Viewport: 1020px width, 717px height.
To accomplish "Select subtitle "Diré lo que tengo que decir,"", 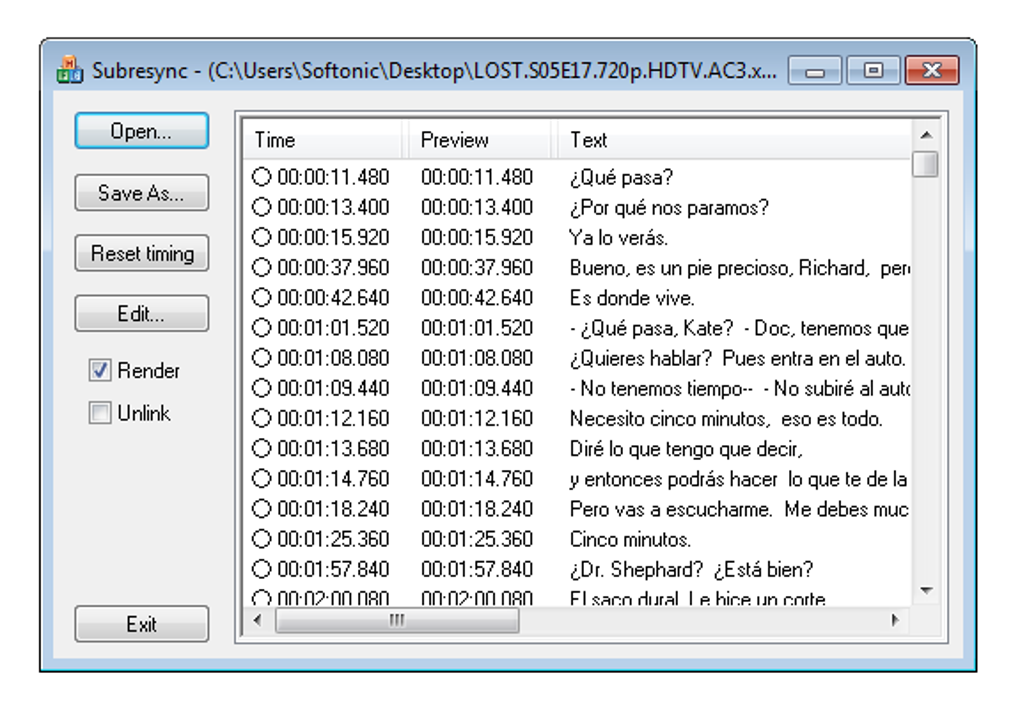I will [686, 449].
